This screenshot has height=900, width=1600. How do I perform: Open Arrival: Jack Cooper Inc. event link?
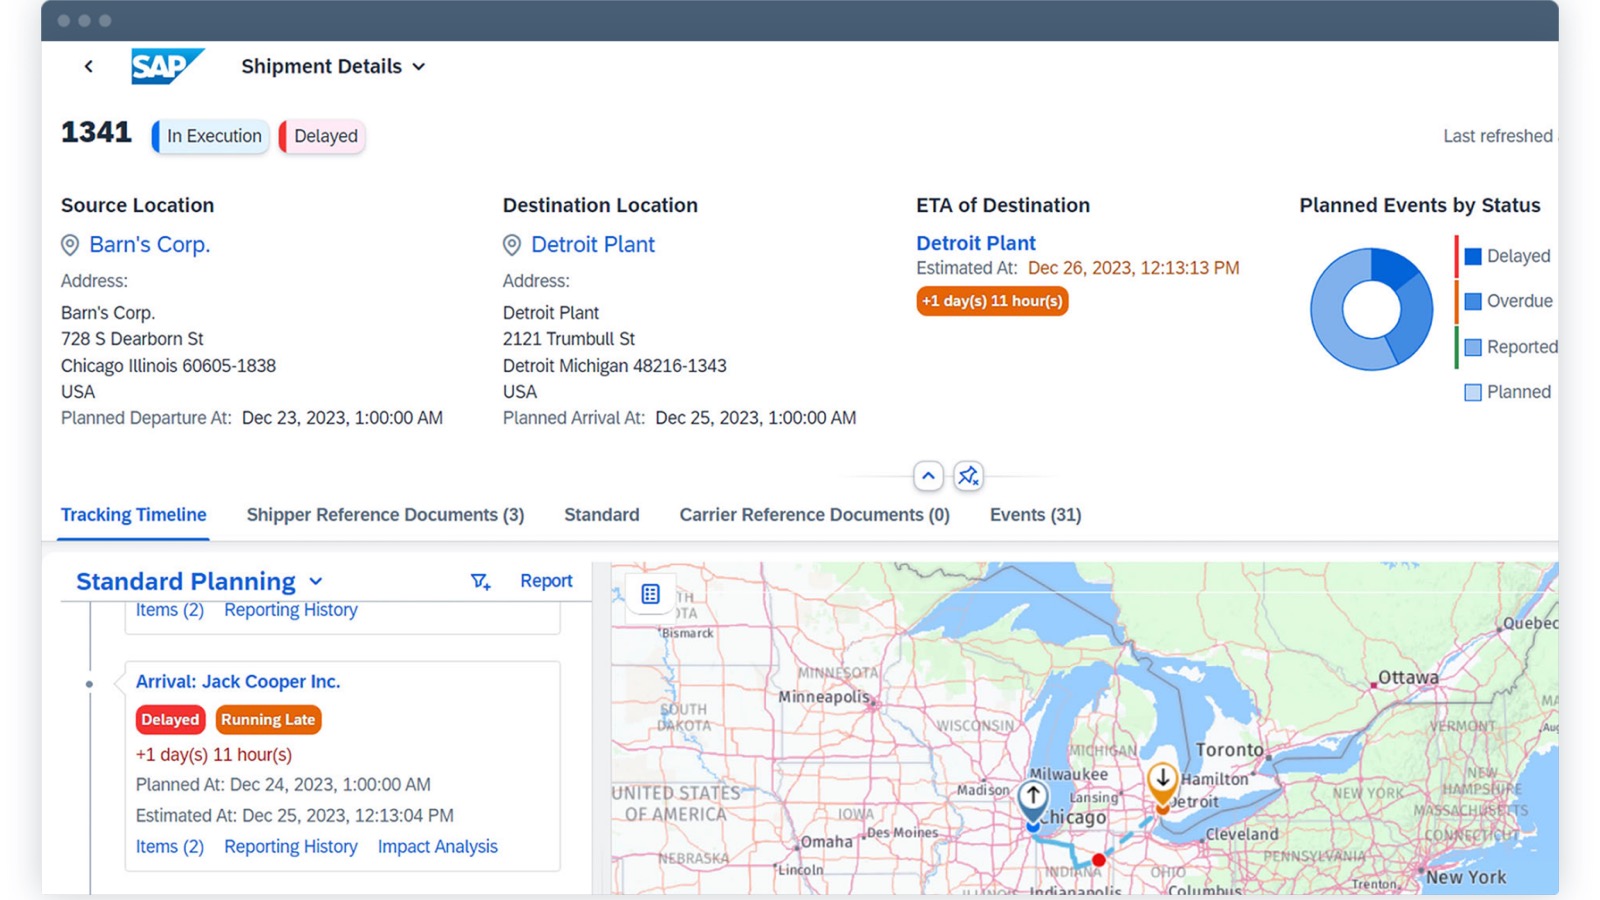238,681
